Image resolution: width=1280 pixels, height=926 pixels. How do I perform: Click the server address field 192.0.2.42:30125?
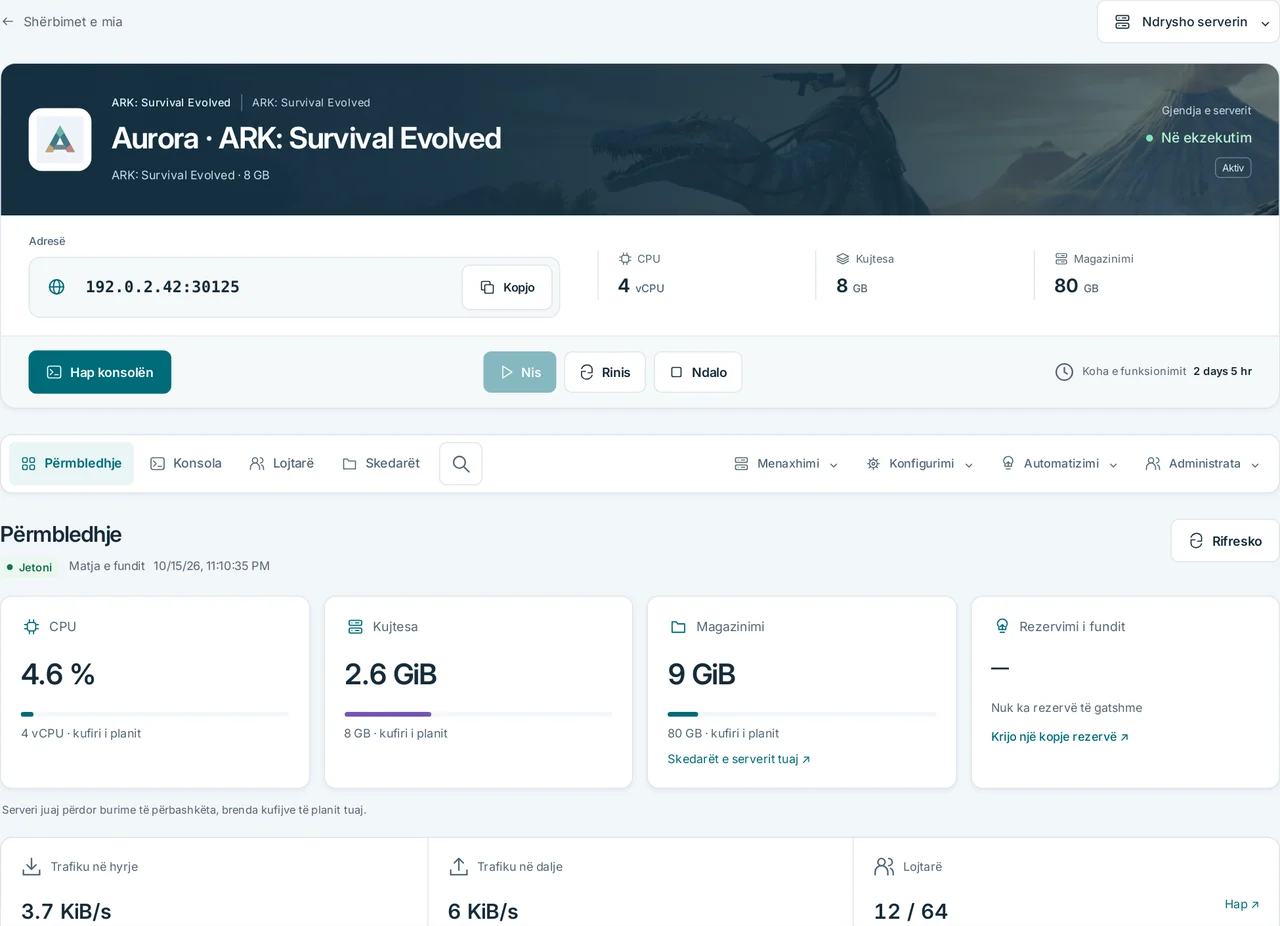click(x=294, y=287)
